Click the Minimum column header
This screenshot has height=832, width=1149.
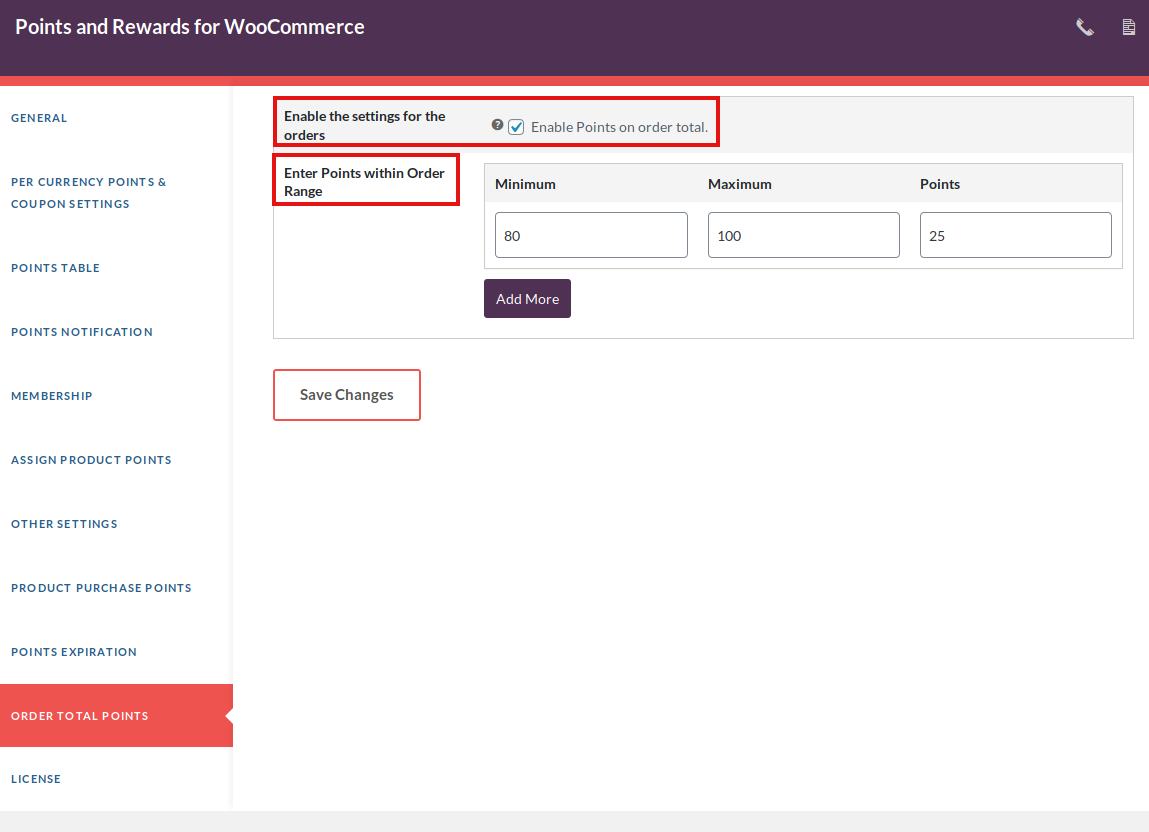525,184
